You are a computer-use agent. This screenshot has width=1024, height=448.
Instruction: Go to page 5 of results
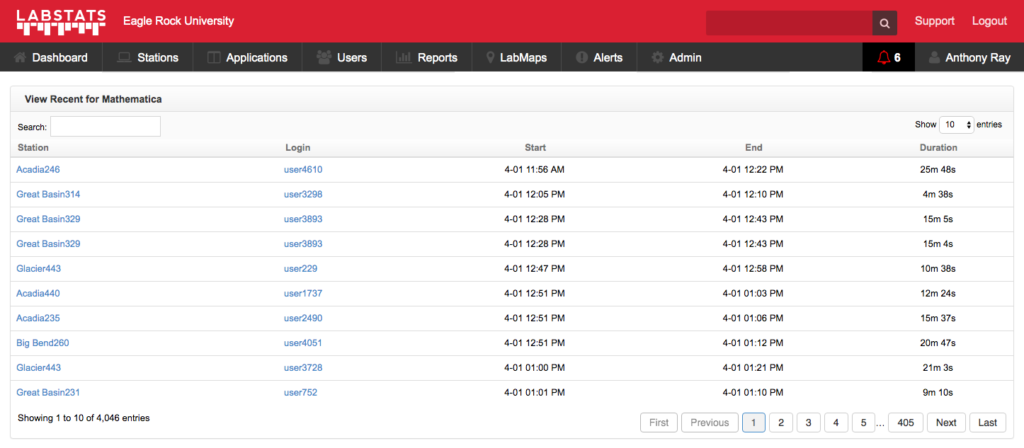863,423
